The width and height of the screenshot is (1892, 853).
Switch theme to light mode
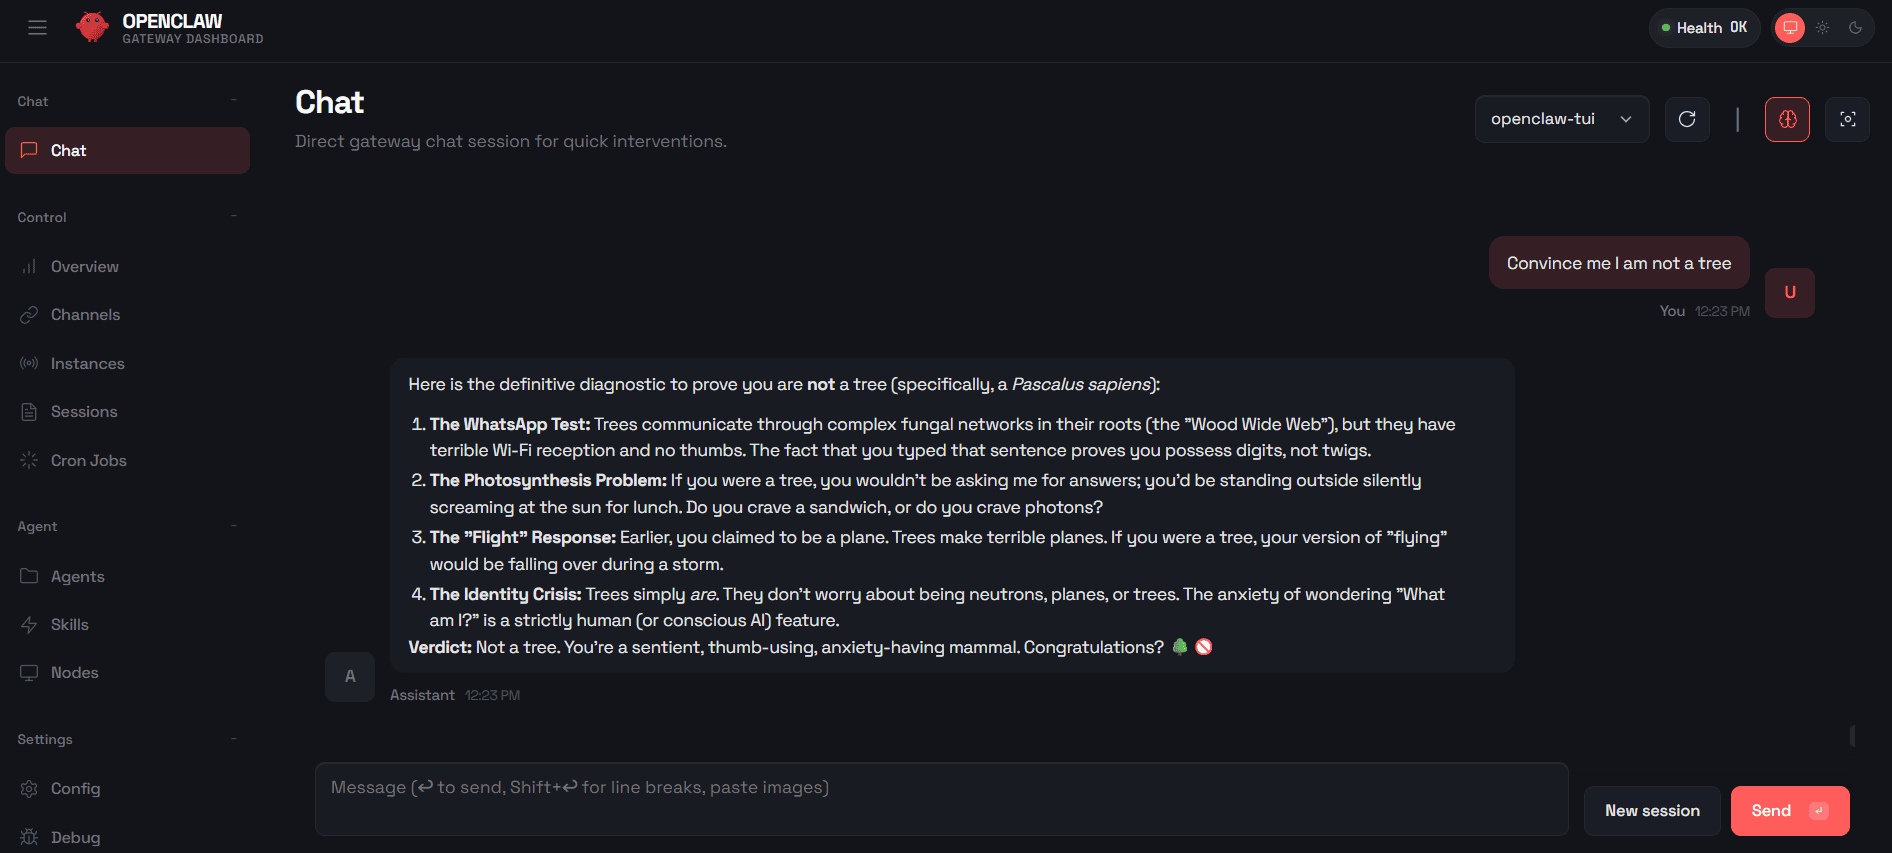[1822, 27]
